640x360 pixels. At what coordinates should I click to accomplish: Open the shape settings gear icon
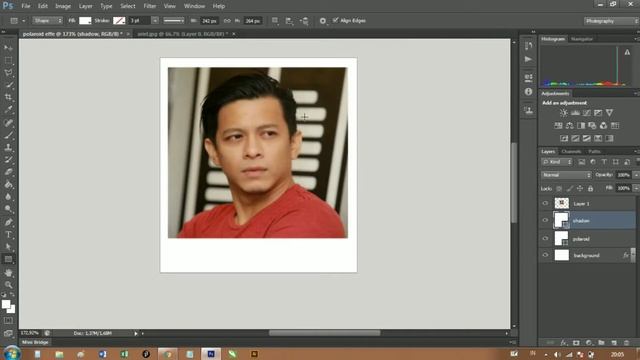tap(323, 21)
